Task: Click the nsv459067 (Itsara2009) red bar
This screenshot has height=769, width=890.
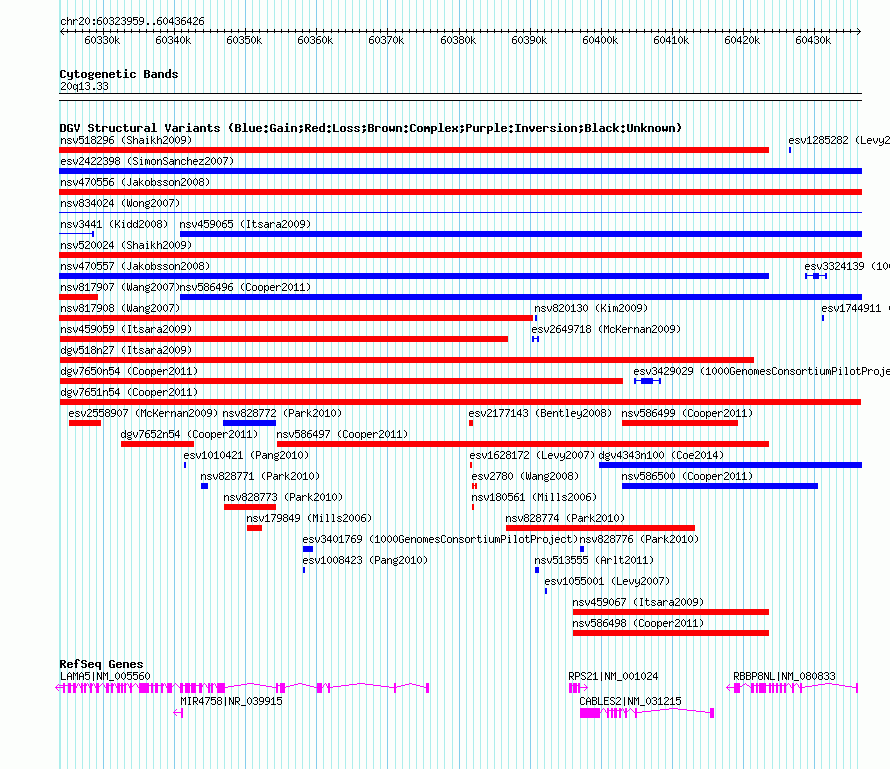Action: [x=671, y=612]
